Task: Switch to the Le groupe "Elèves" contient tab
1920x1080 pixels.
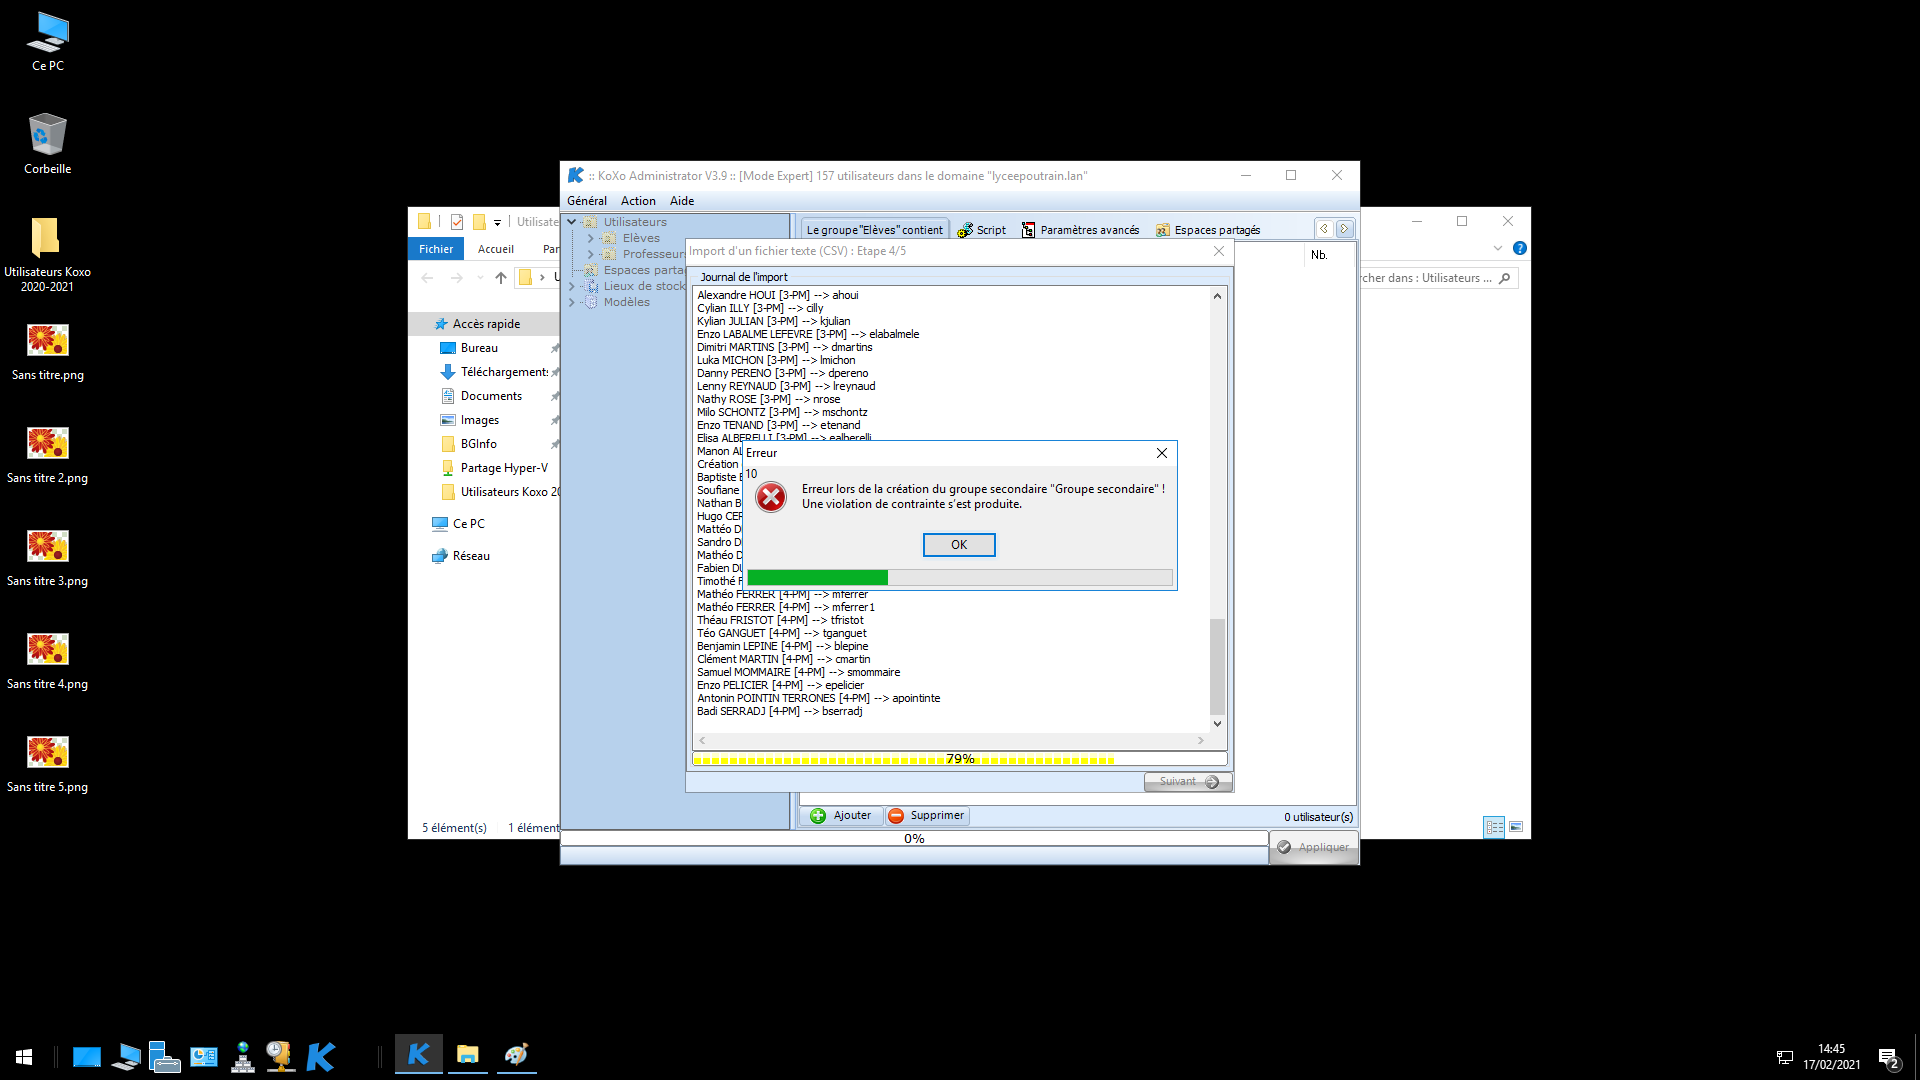Action: (x=874, y=230)
